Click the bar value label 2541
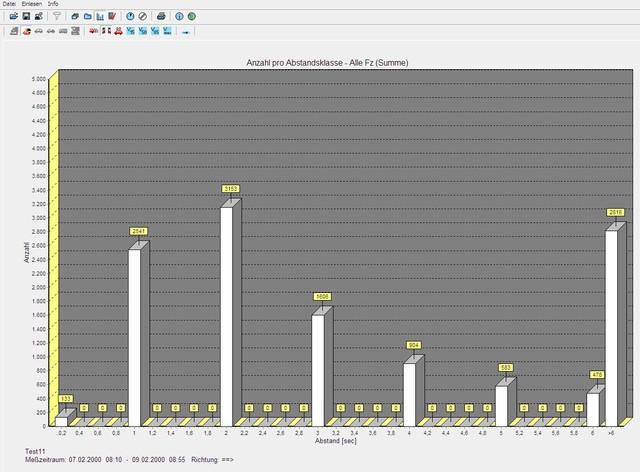 tap(139, 231)
